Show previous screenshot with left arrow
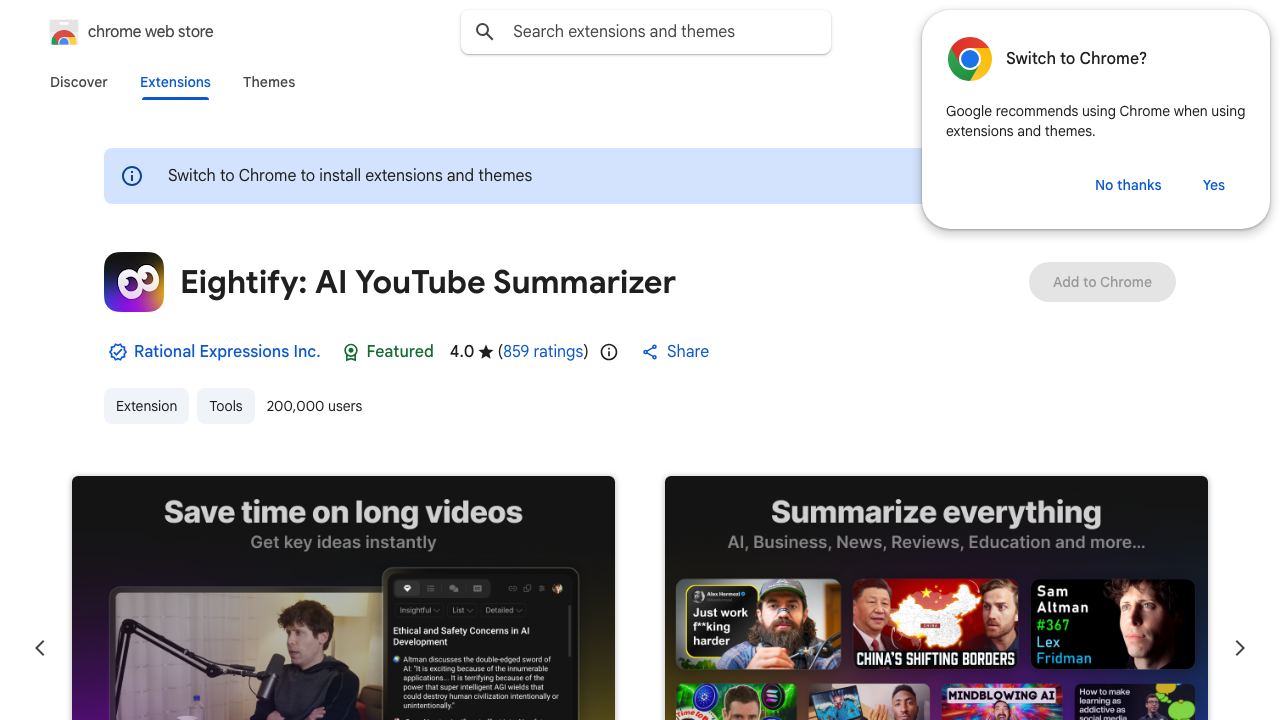 pos(40,648)
